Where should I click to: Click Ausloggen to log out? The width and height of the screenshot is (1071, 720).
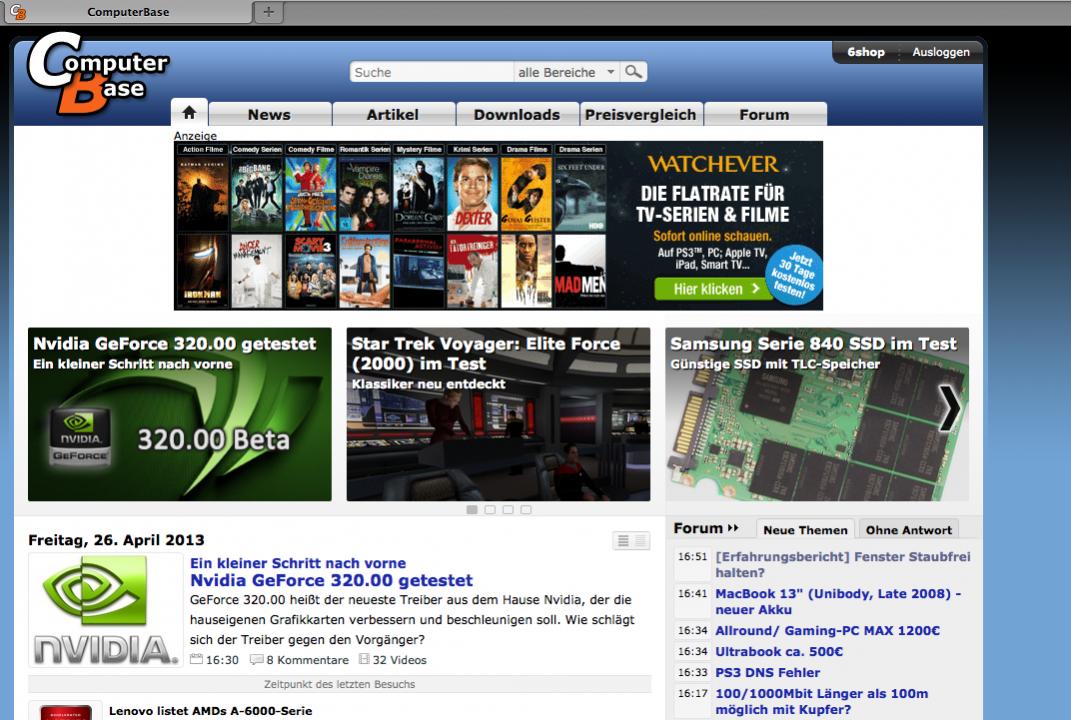point(941,52)
